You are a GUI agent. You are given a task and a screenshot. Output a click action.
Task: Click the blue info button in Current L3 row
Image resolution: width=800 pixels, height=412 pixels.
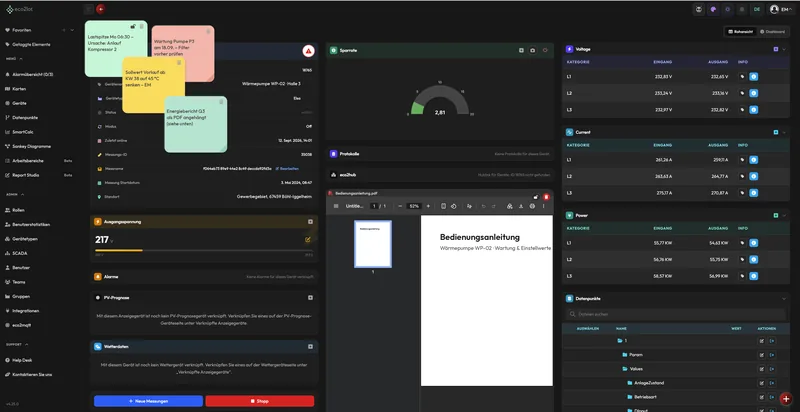(754, 193)
